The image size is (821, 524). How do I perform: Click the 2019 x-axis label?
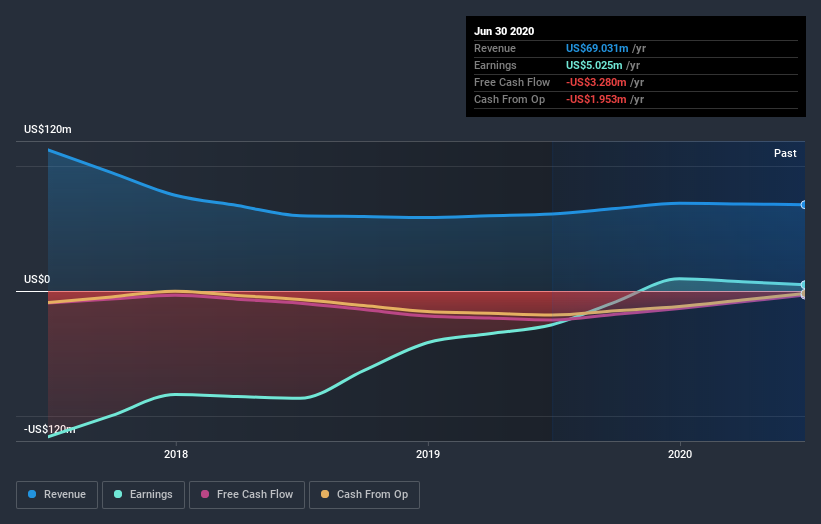click(428, 454)
